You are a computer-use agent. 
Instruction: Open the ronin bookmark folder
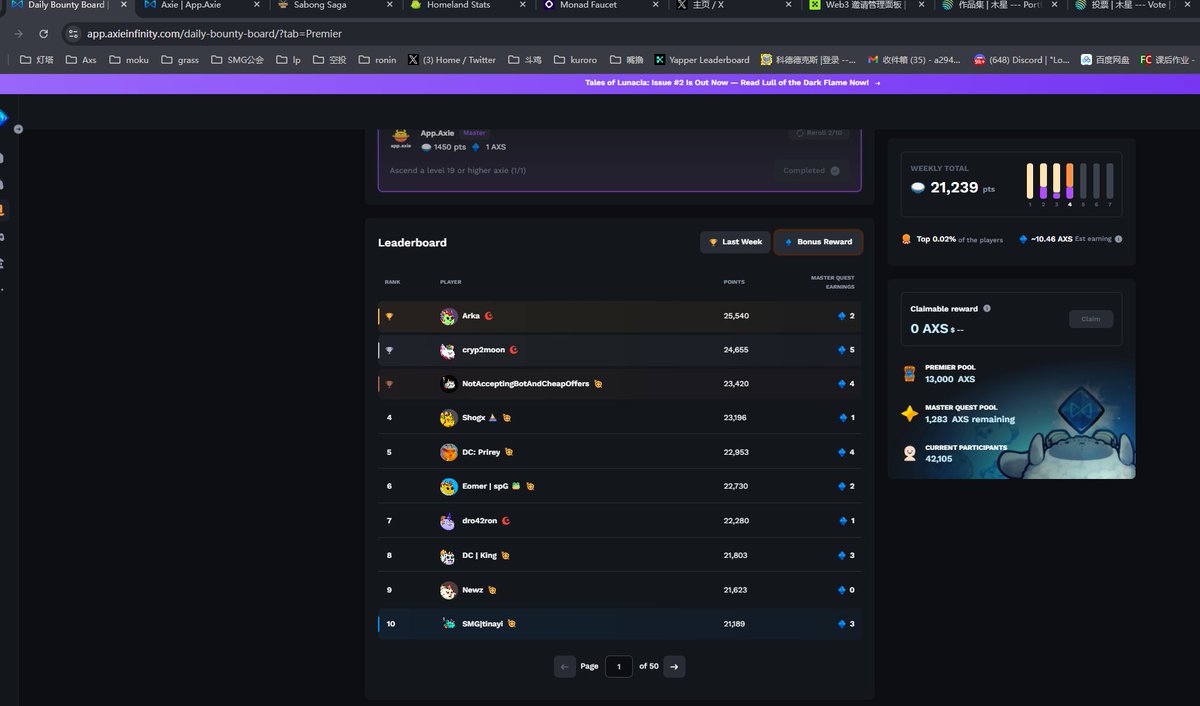(x=376, y=60)
